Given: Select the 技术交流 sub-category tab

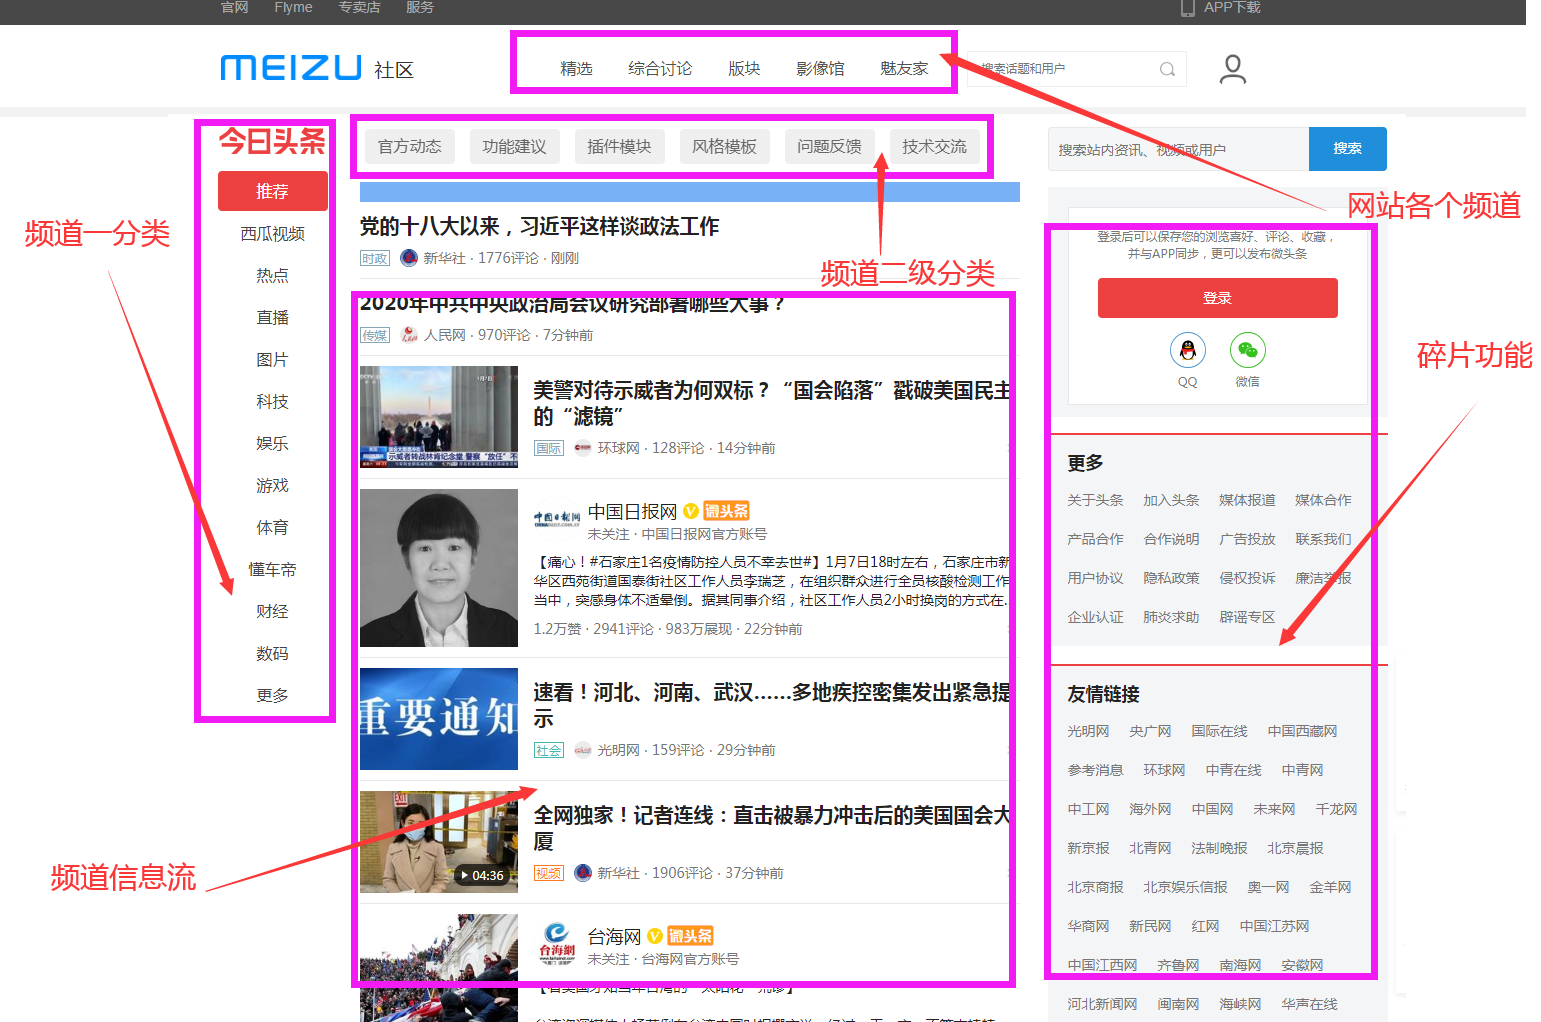Looking at the screenshot, I should pyautogui.click(x=934, y=147).
